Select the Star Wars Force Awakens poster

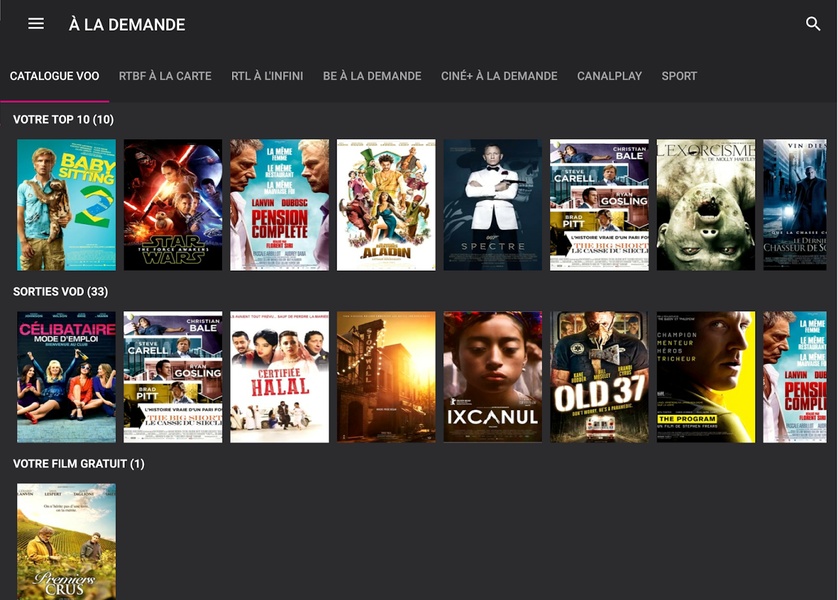(x=173, y=205)
